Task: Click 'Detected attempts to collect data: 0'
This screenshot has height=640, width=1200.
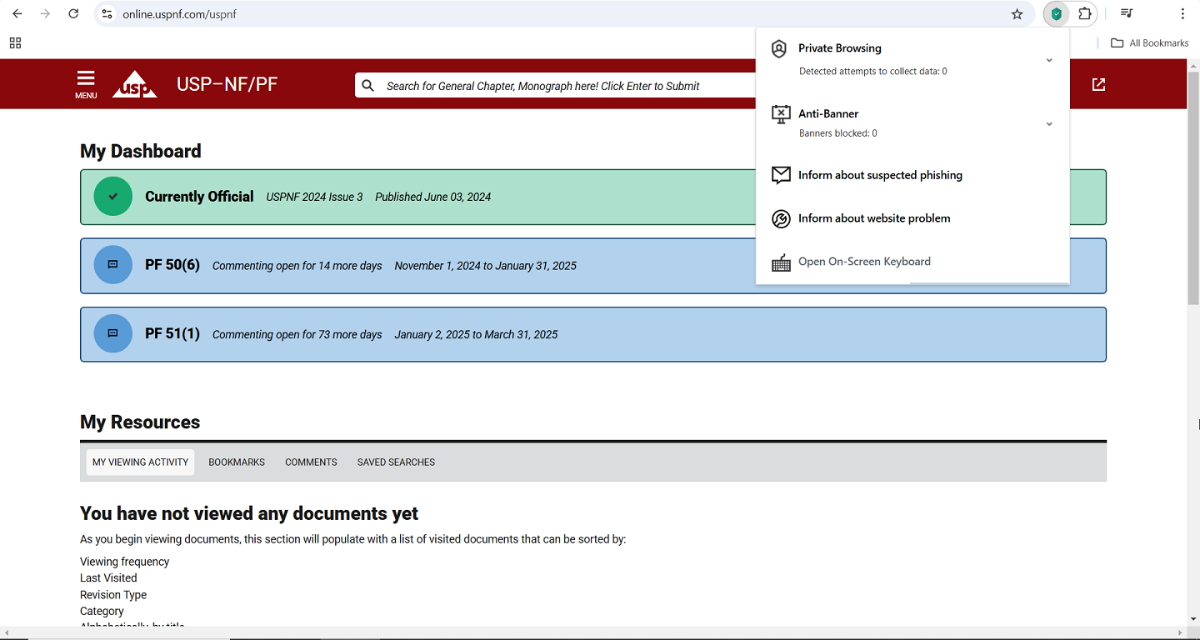Action: click(x=873, y=71)
